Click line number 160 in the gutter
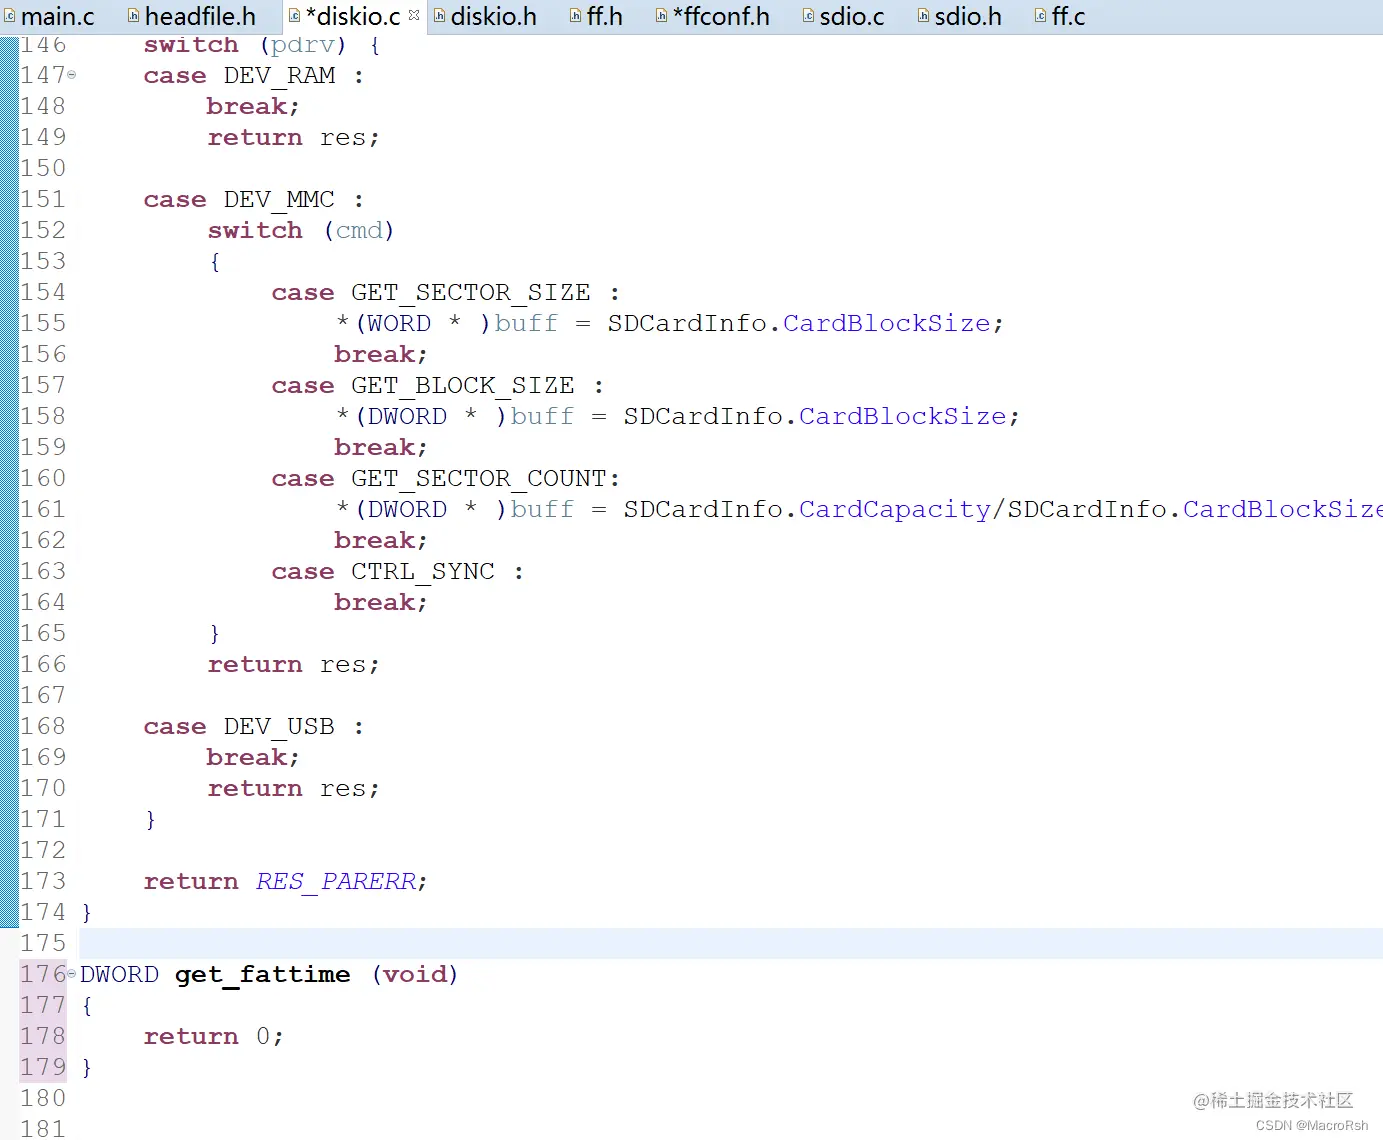This screenshot has width=1383, height=1140. (x=43, y=478)
